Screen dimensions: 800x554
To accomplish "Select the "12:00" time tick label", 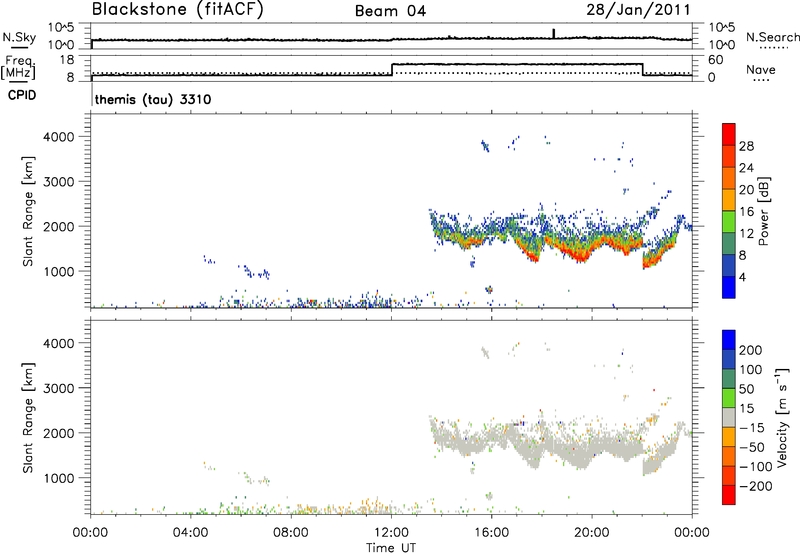I will pos(391,533).
